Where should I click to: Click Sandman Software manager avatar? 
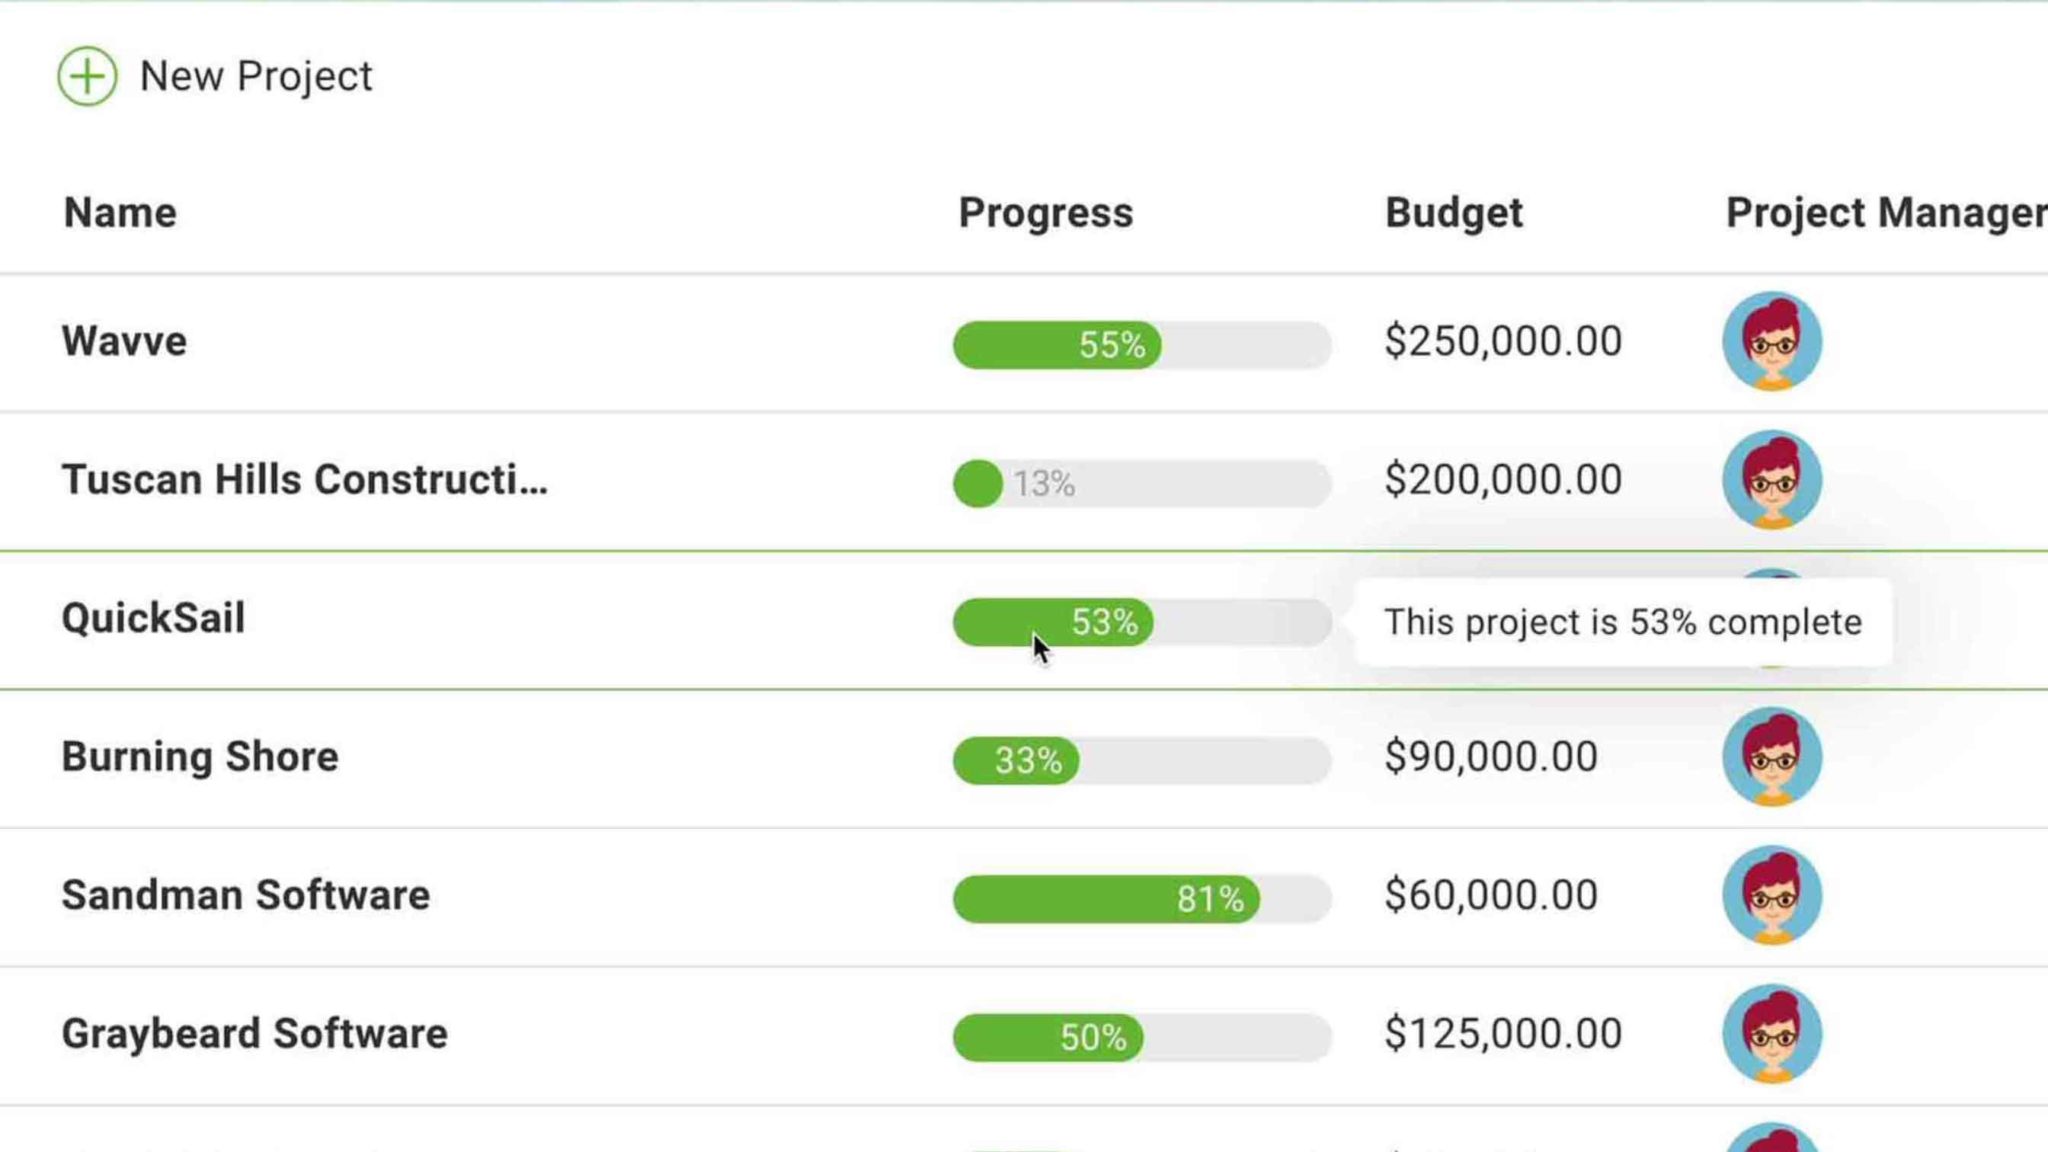click(x=1773, y=895)
